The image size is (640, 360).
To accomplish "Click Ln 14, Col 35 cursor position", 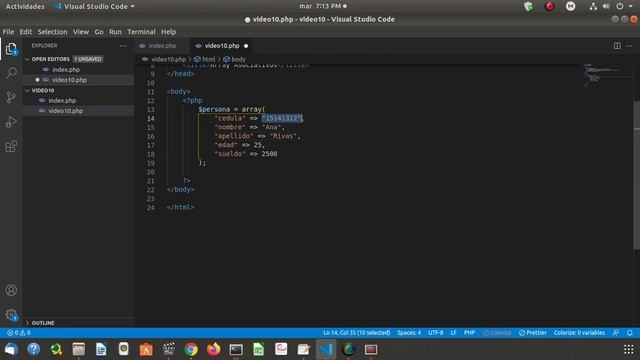I will click(356, 333).
